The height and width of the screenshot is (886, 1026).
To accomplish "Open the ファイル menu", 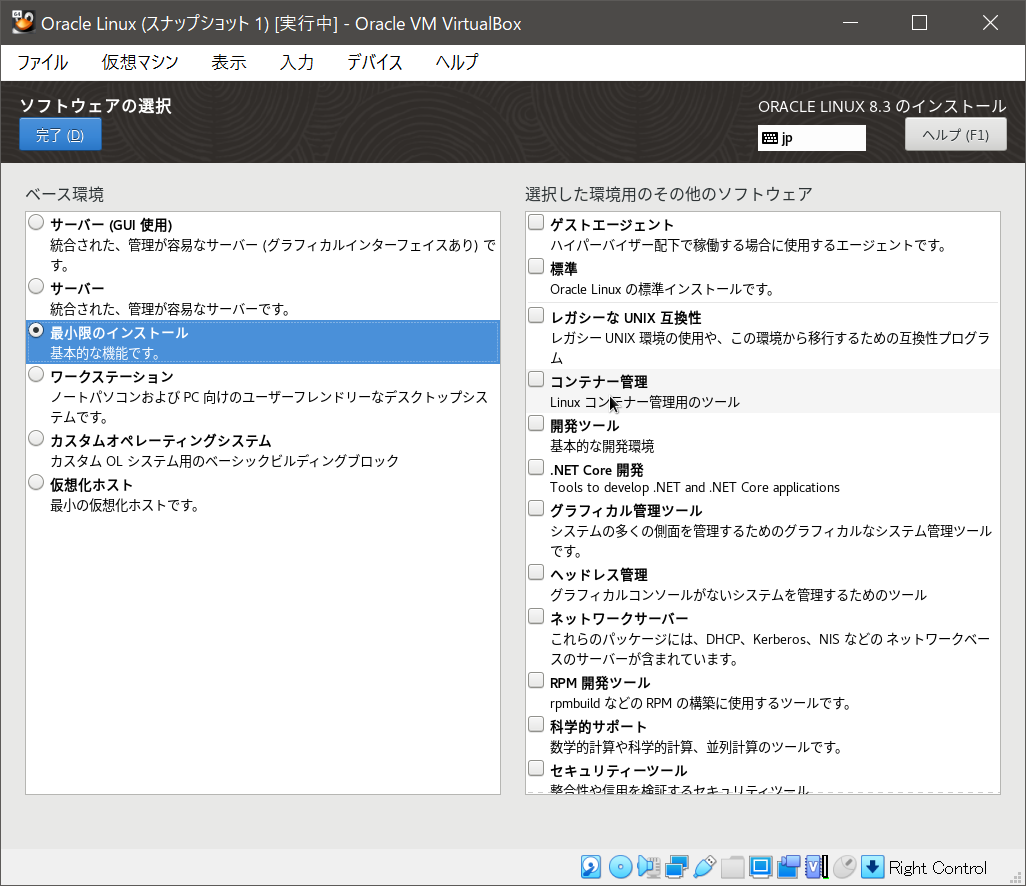I will tap(43, 62).
